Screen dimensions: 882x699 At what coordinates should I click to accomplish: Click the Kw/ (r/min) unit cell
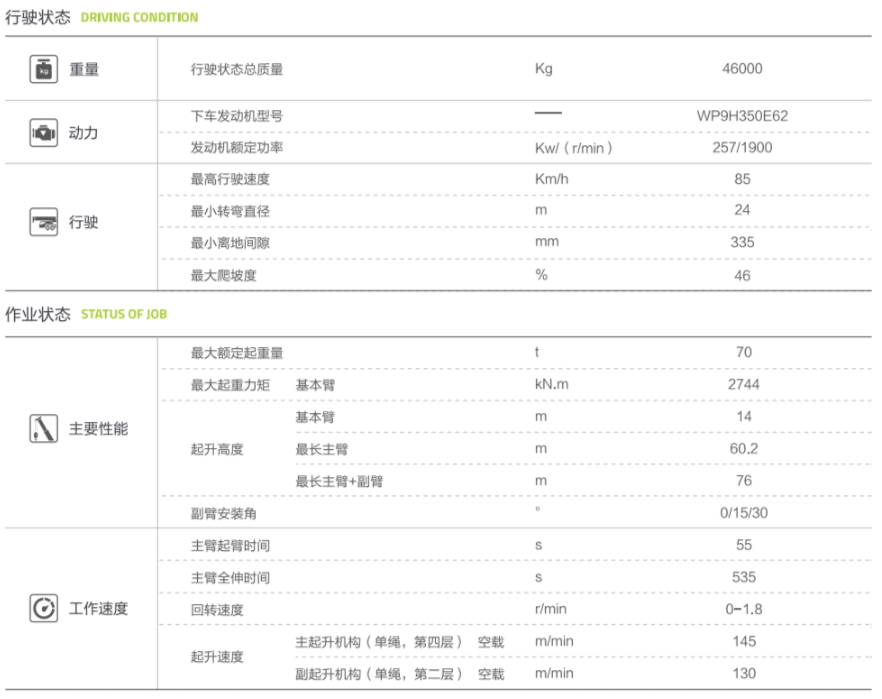pyautogui.click(x=574, y=148)
